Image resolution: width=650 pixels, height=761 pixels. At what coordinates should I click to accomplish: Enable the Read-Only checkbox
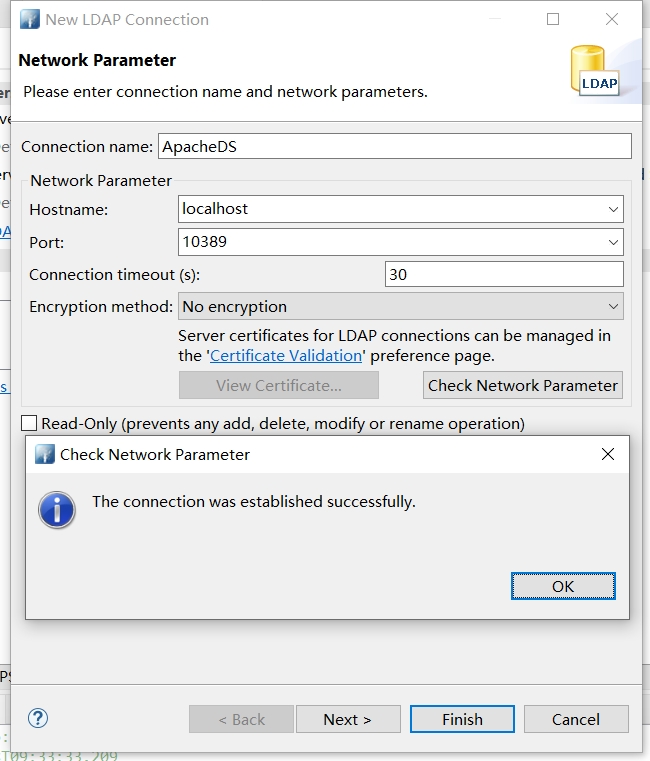coord(29,423)
